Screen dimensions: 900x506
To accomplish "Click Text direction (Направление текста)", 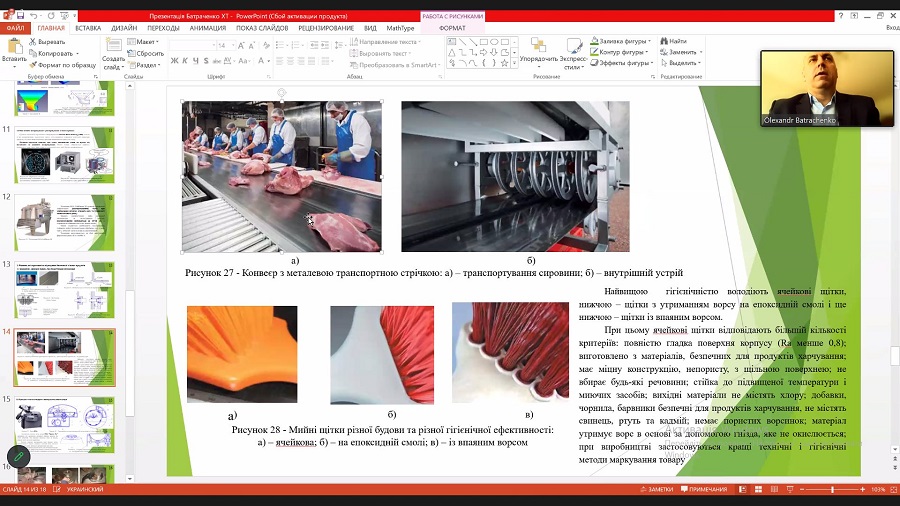I will click(x=386, y=42).
